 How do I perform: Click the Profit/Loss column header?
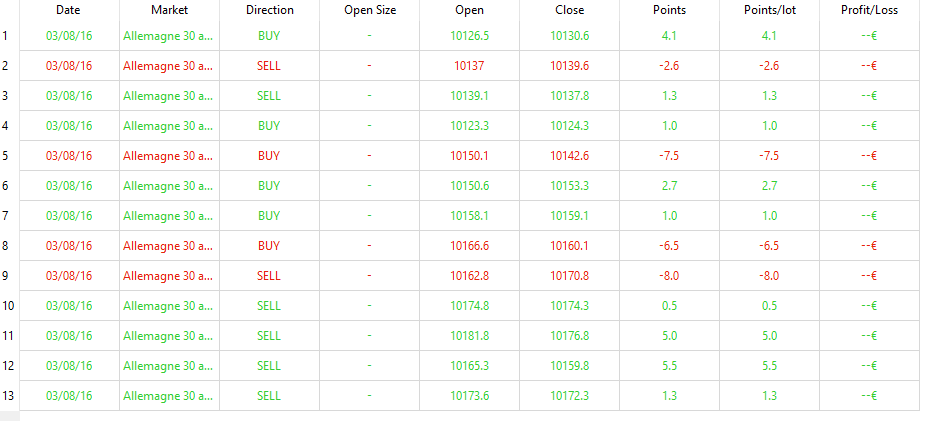click(x=868, y=10)
